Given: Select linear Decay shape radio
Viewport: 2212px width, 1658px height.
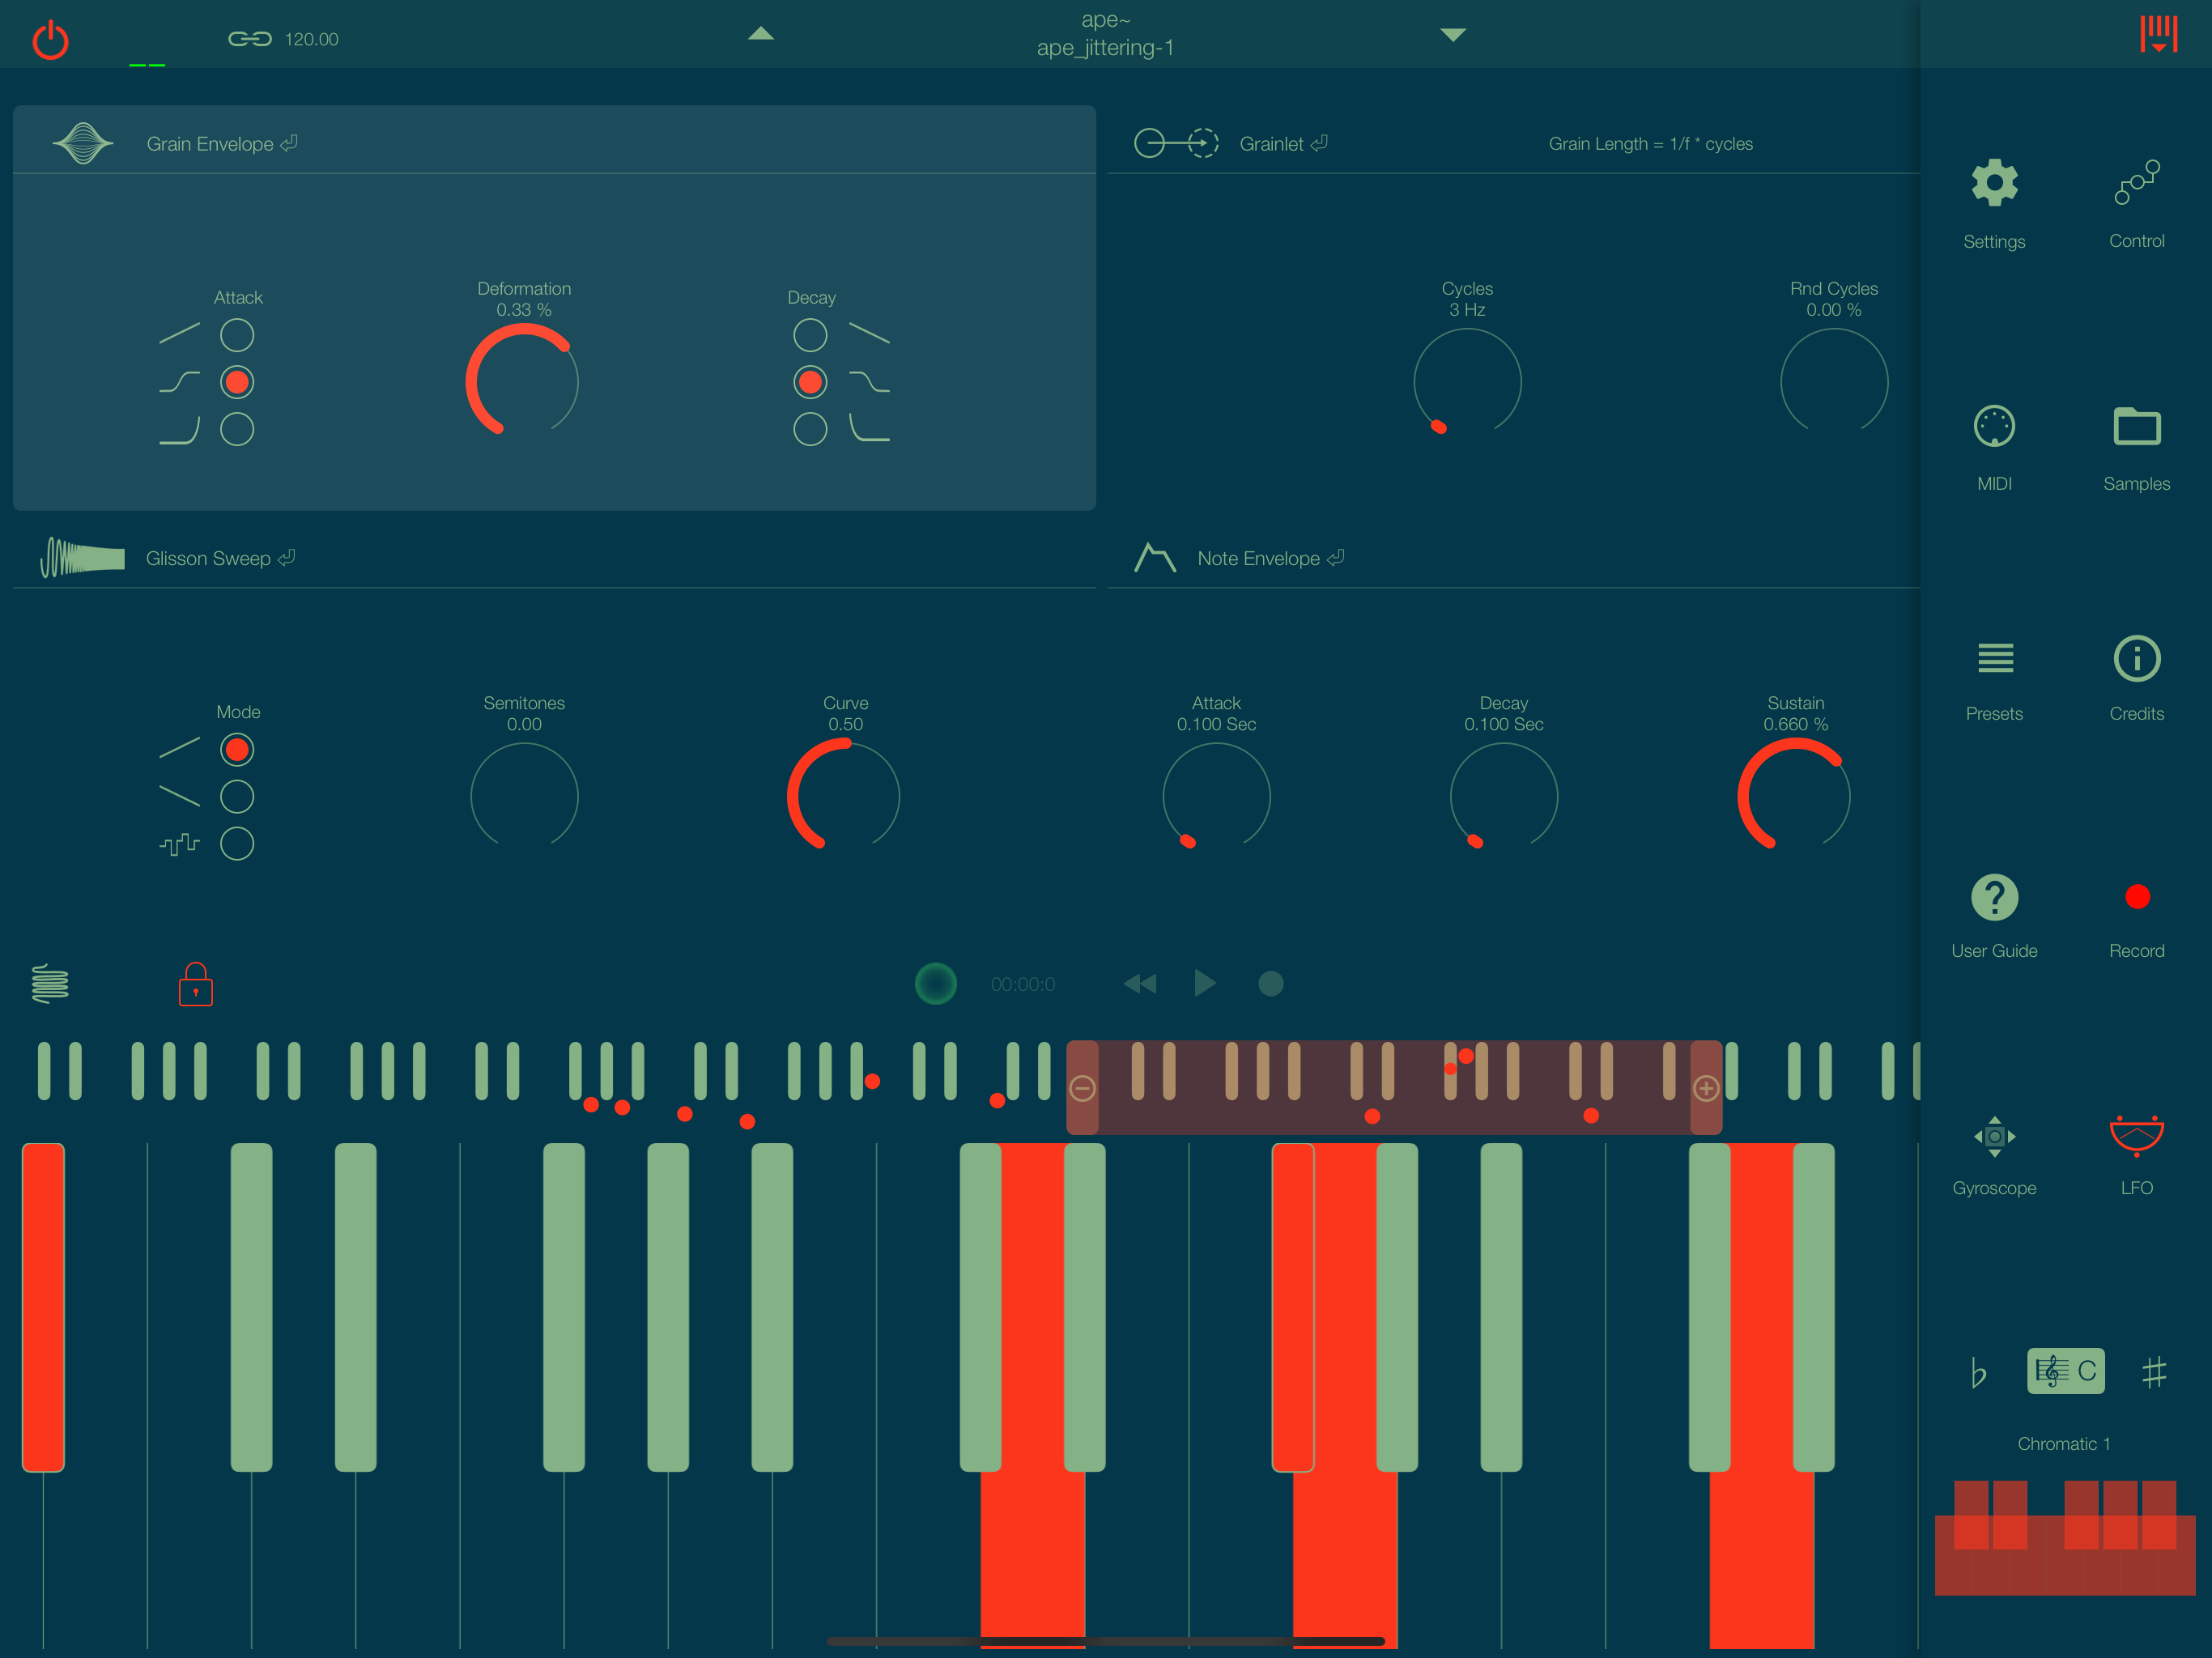Looking at the screenshot, I should coord(810,335).
